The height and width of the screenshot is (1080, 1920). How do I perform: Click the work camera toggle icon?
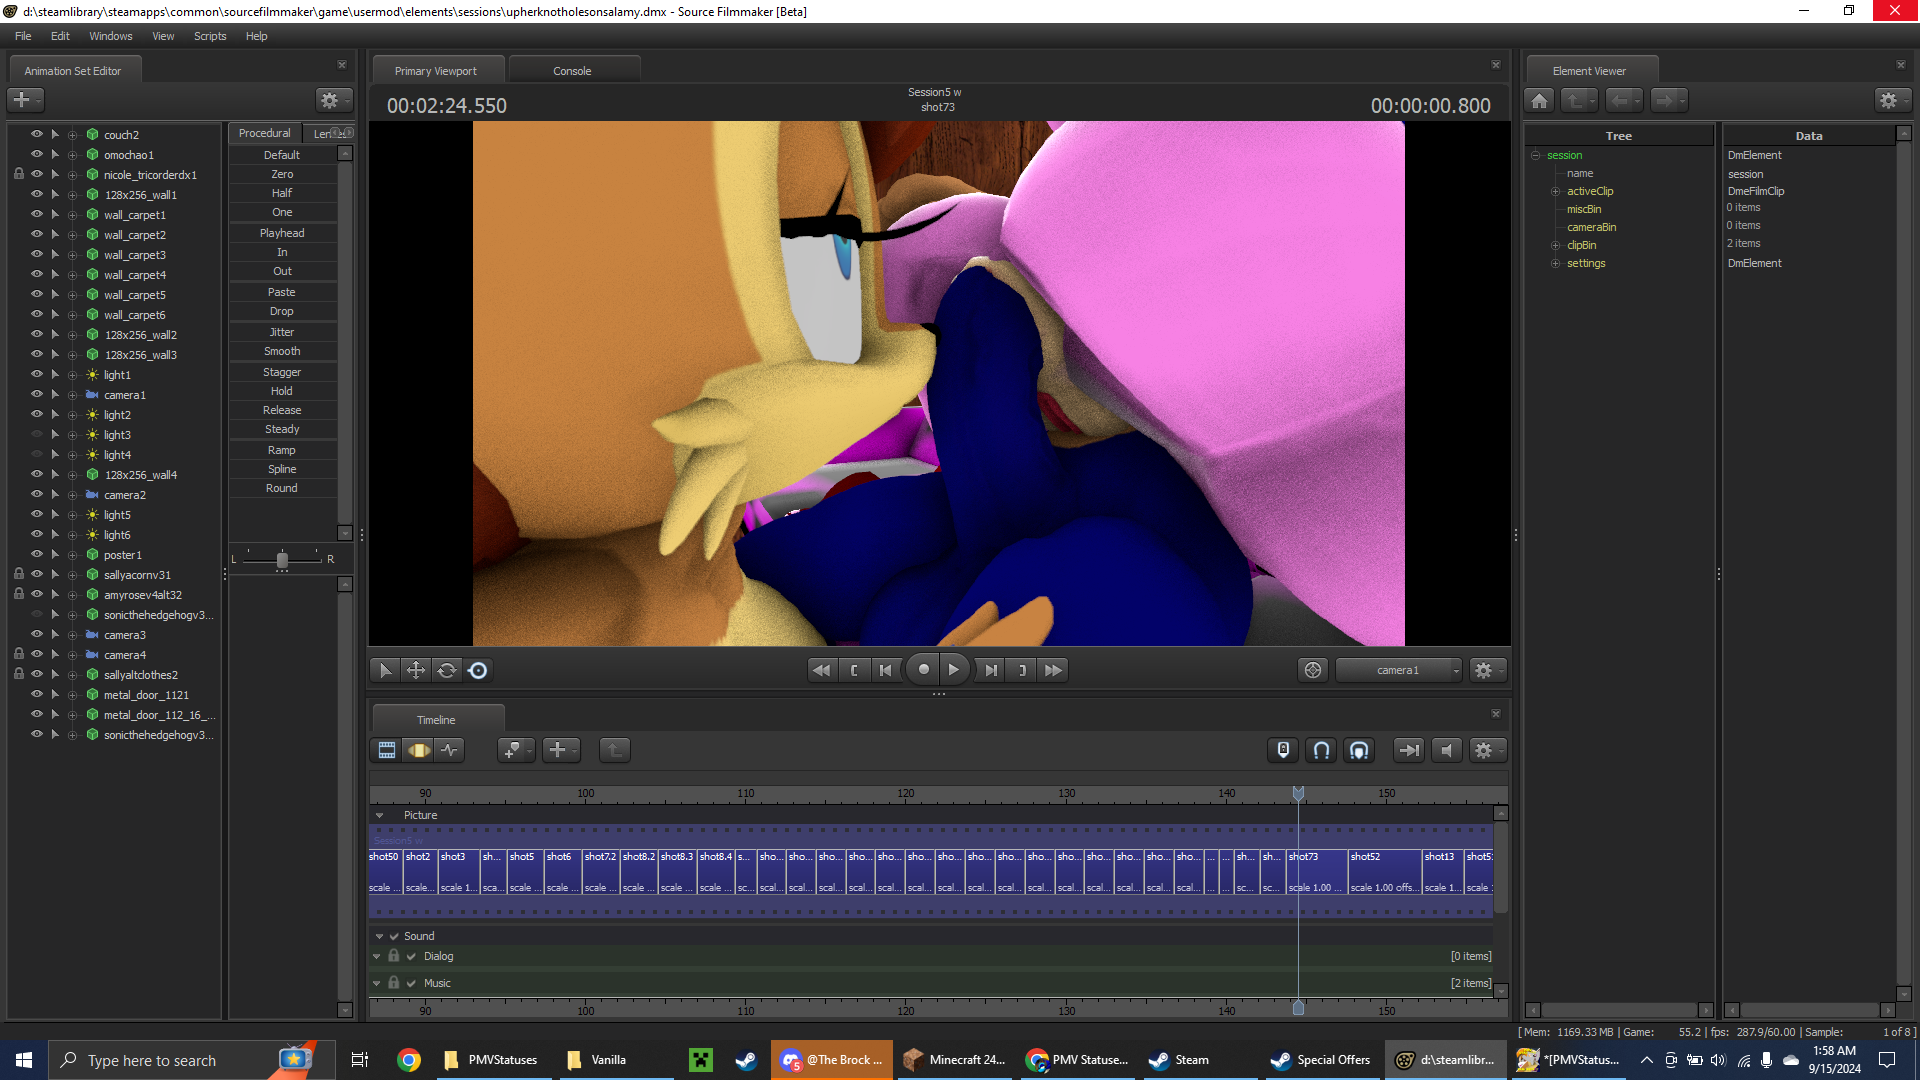[x=1313, y=670]
